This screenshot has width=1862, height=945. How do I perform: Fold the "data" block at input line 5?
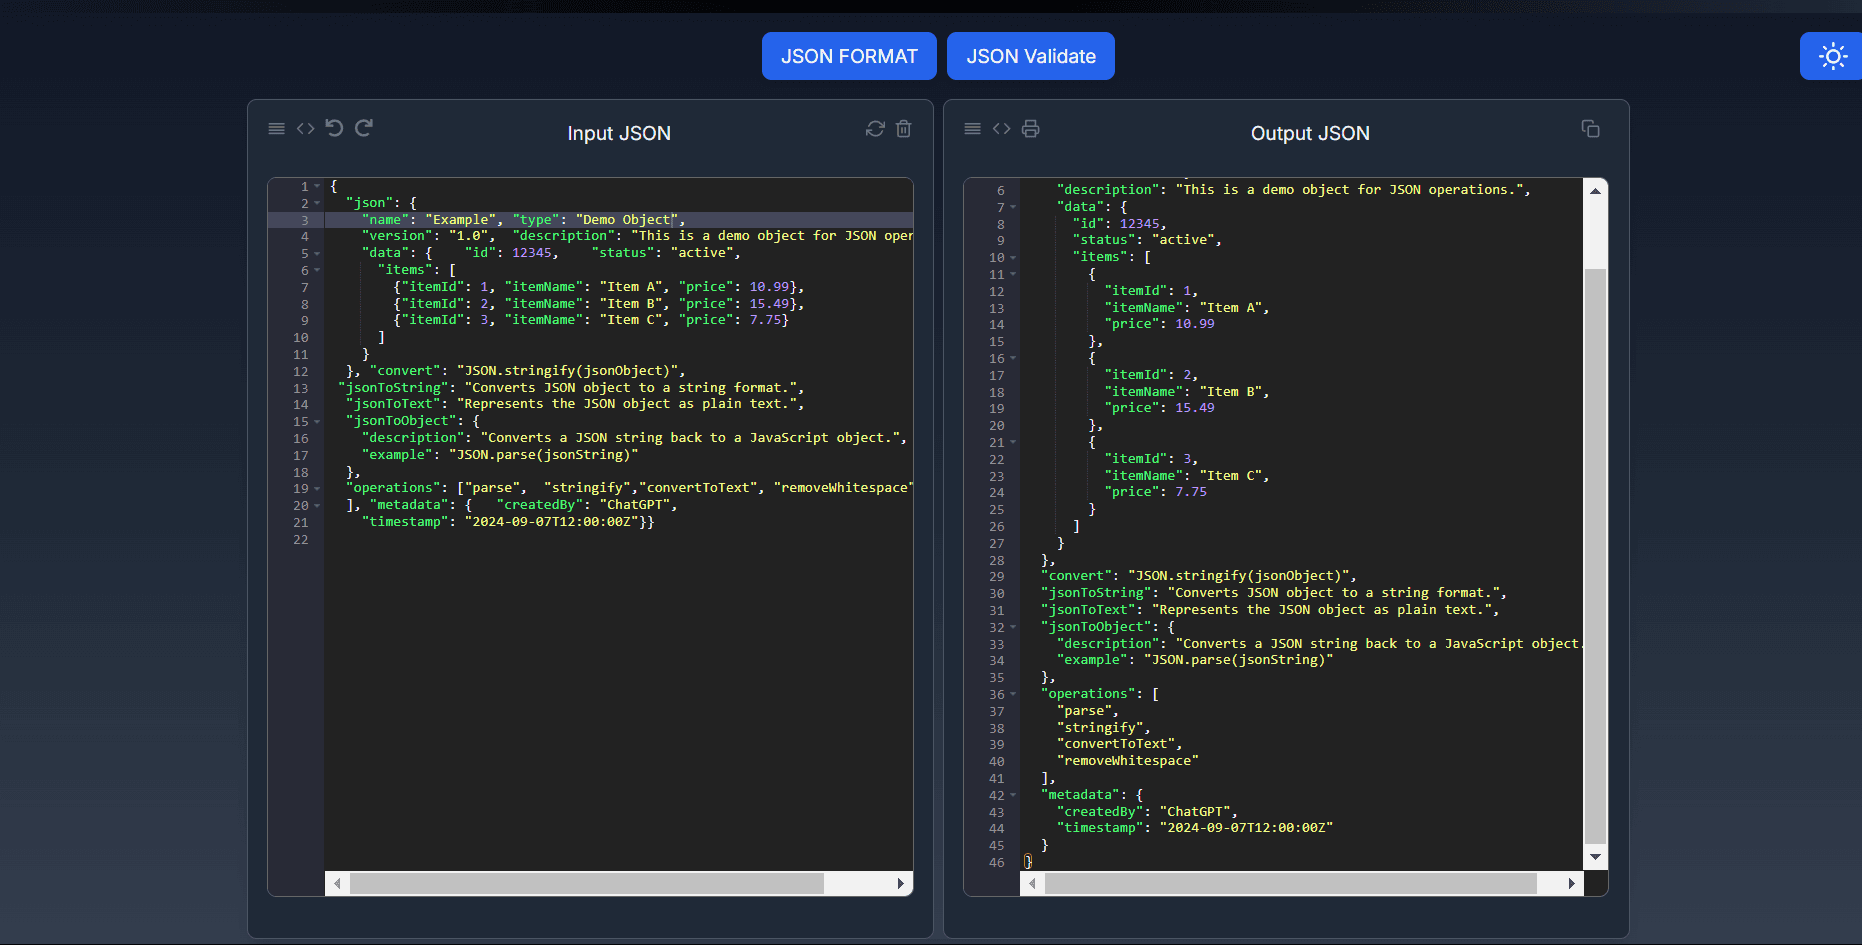(x=317, y=253)
